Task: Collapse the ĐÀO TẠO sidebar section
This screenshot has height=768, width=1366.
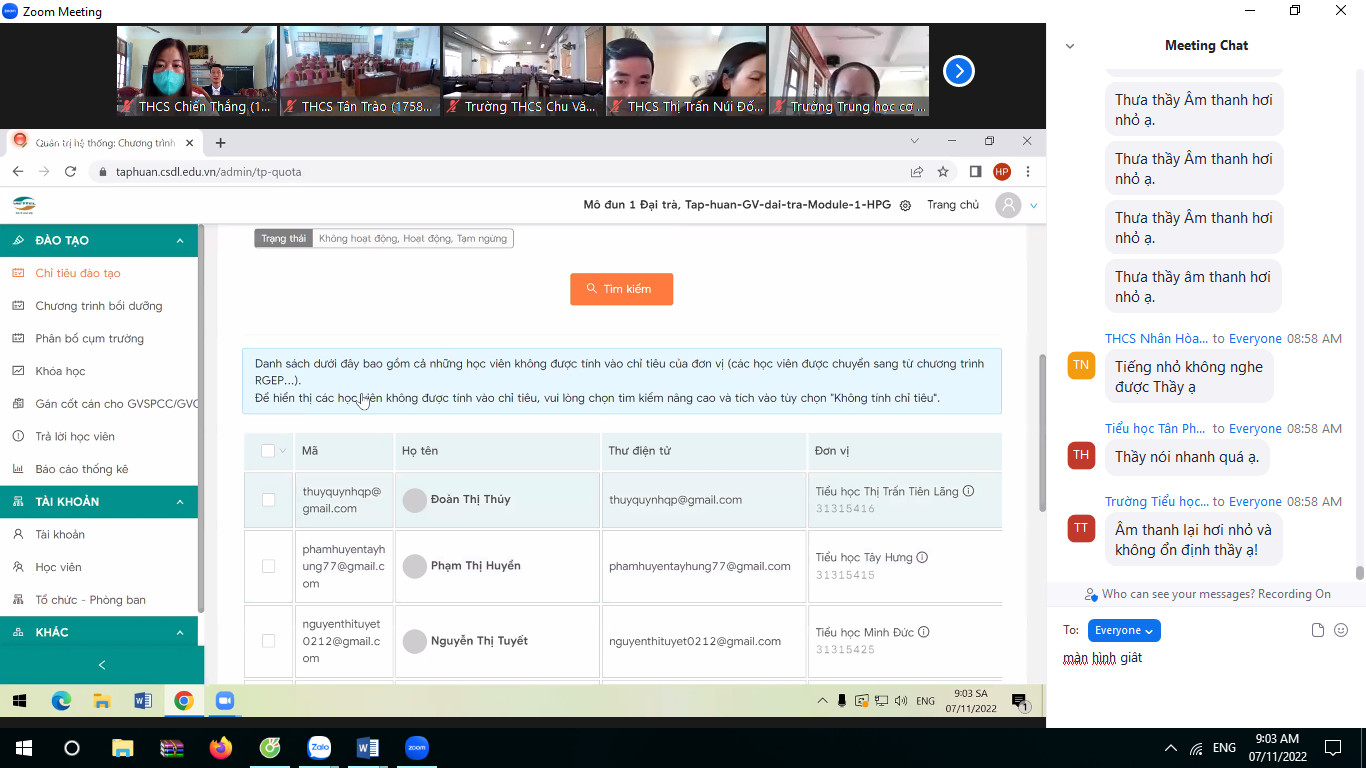Action: (x=180, y=240)
